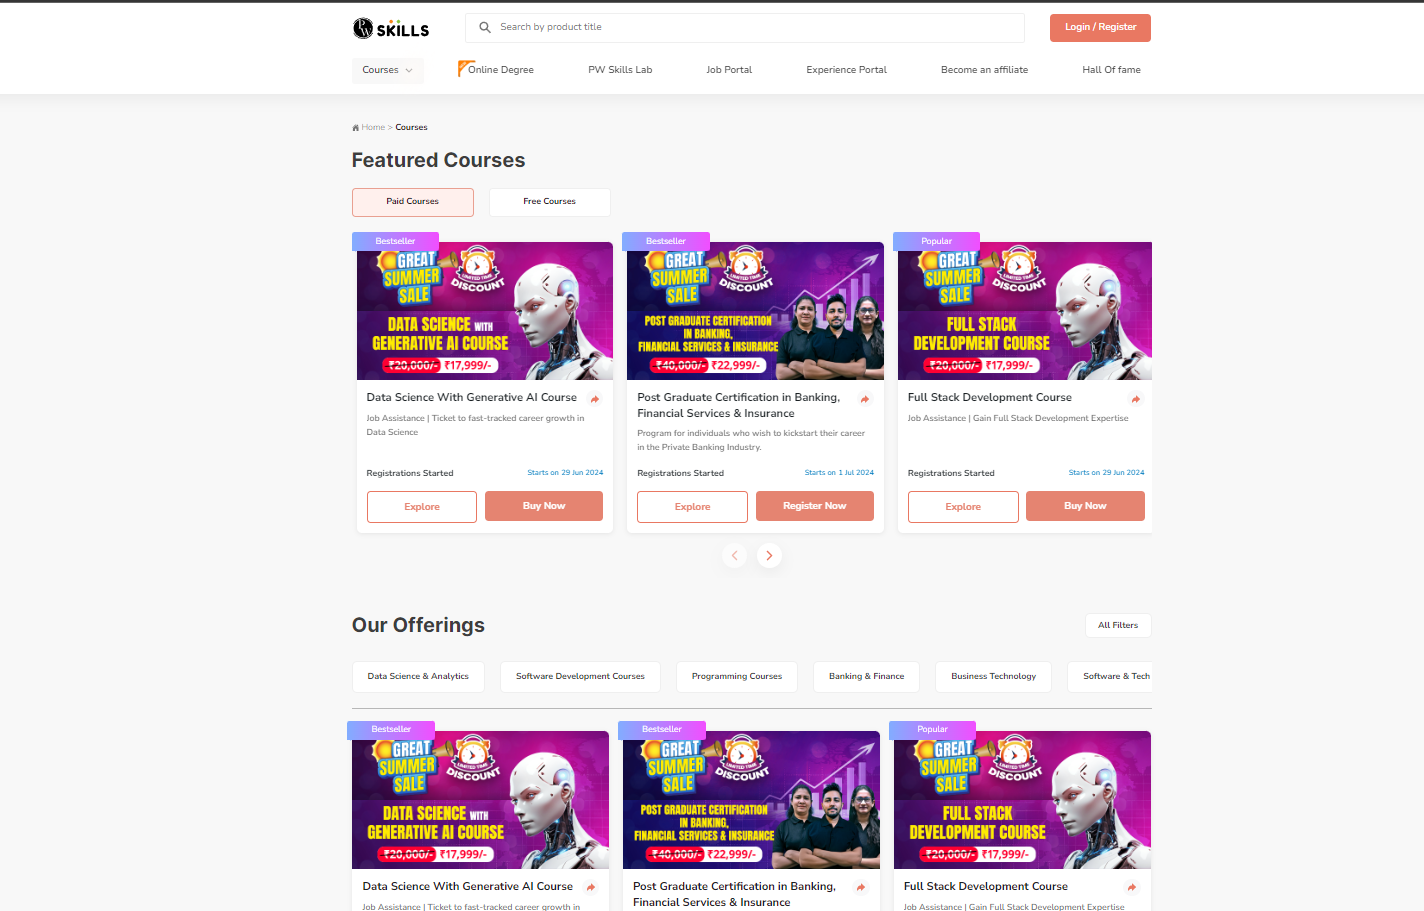Click the Home breadcrumb icon
Viewport: 1424px width, 911px height.
[x=355, y=128]
